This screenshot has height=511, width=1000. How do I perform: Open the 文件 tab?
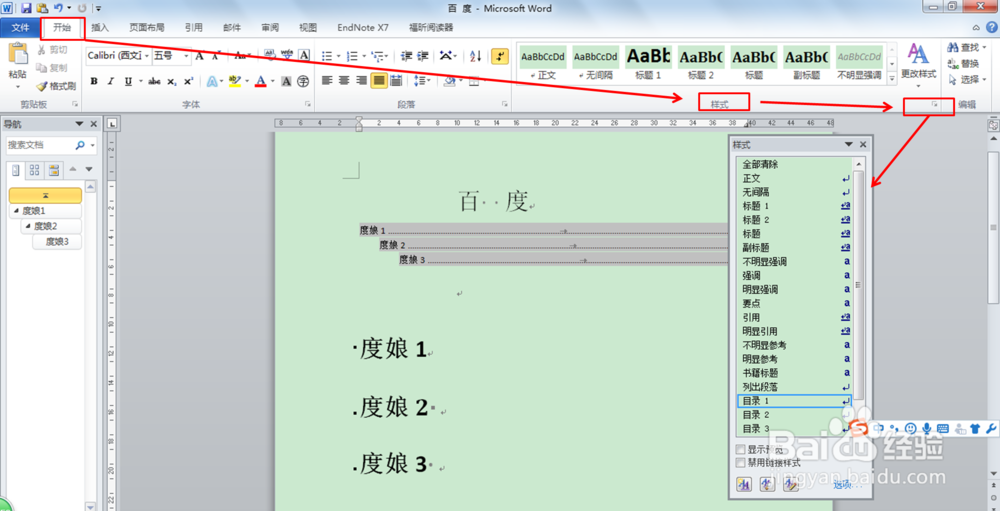[20, 27]
